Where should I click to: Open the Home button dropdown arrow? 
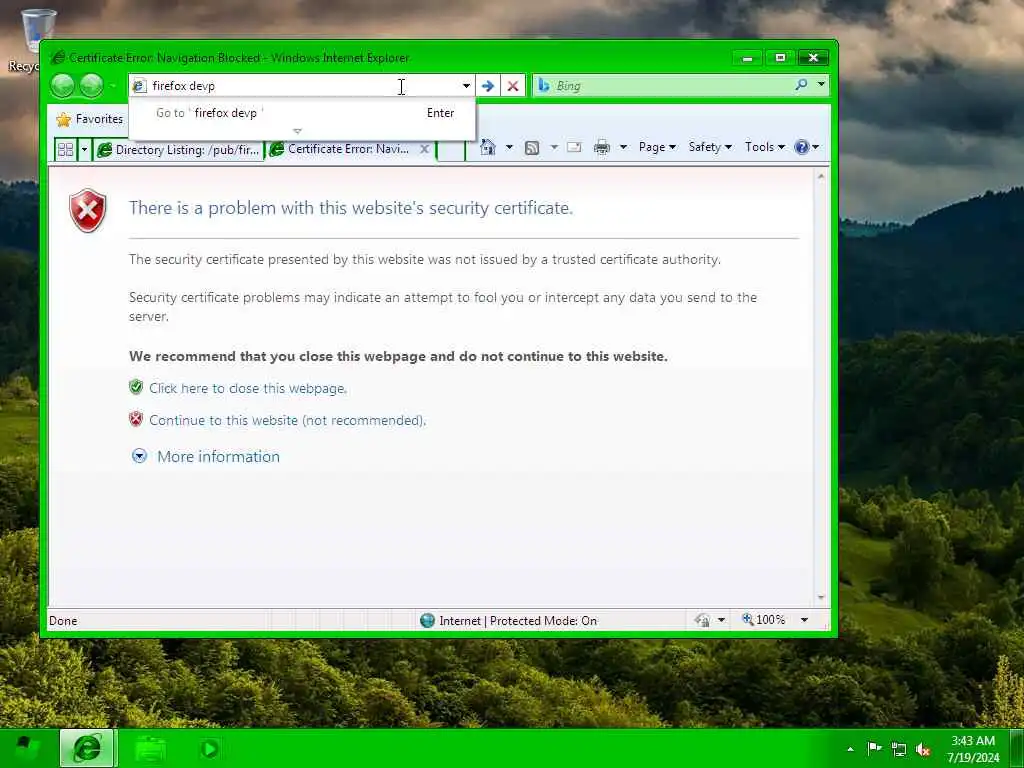click(x=509, y=147)
